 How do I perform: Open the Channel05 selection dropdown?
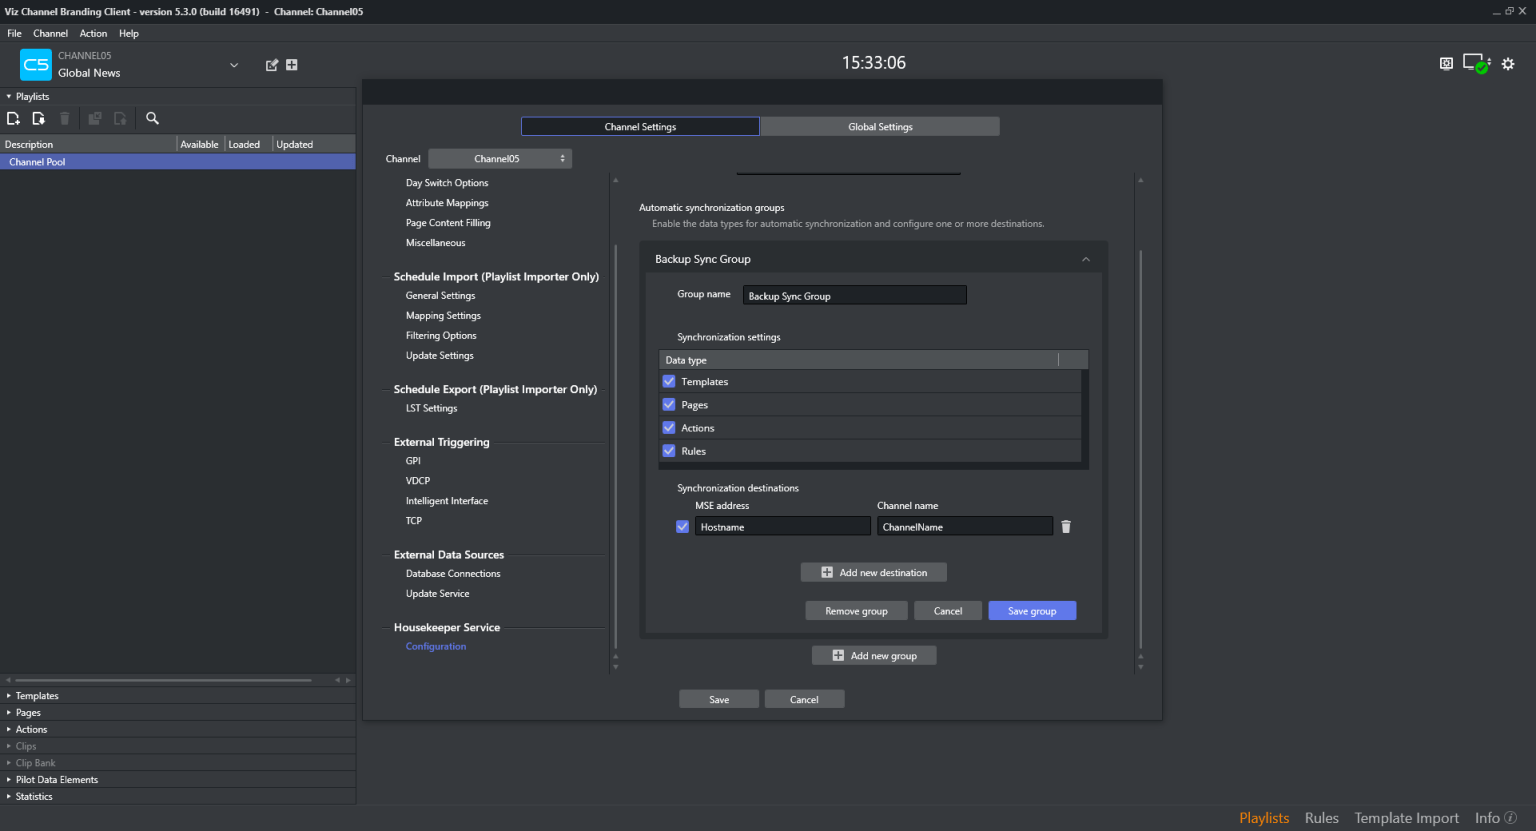point(500,159)
